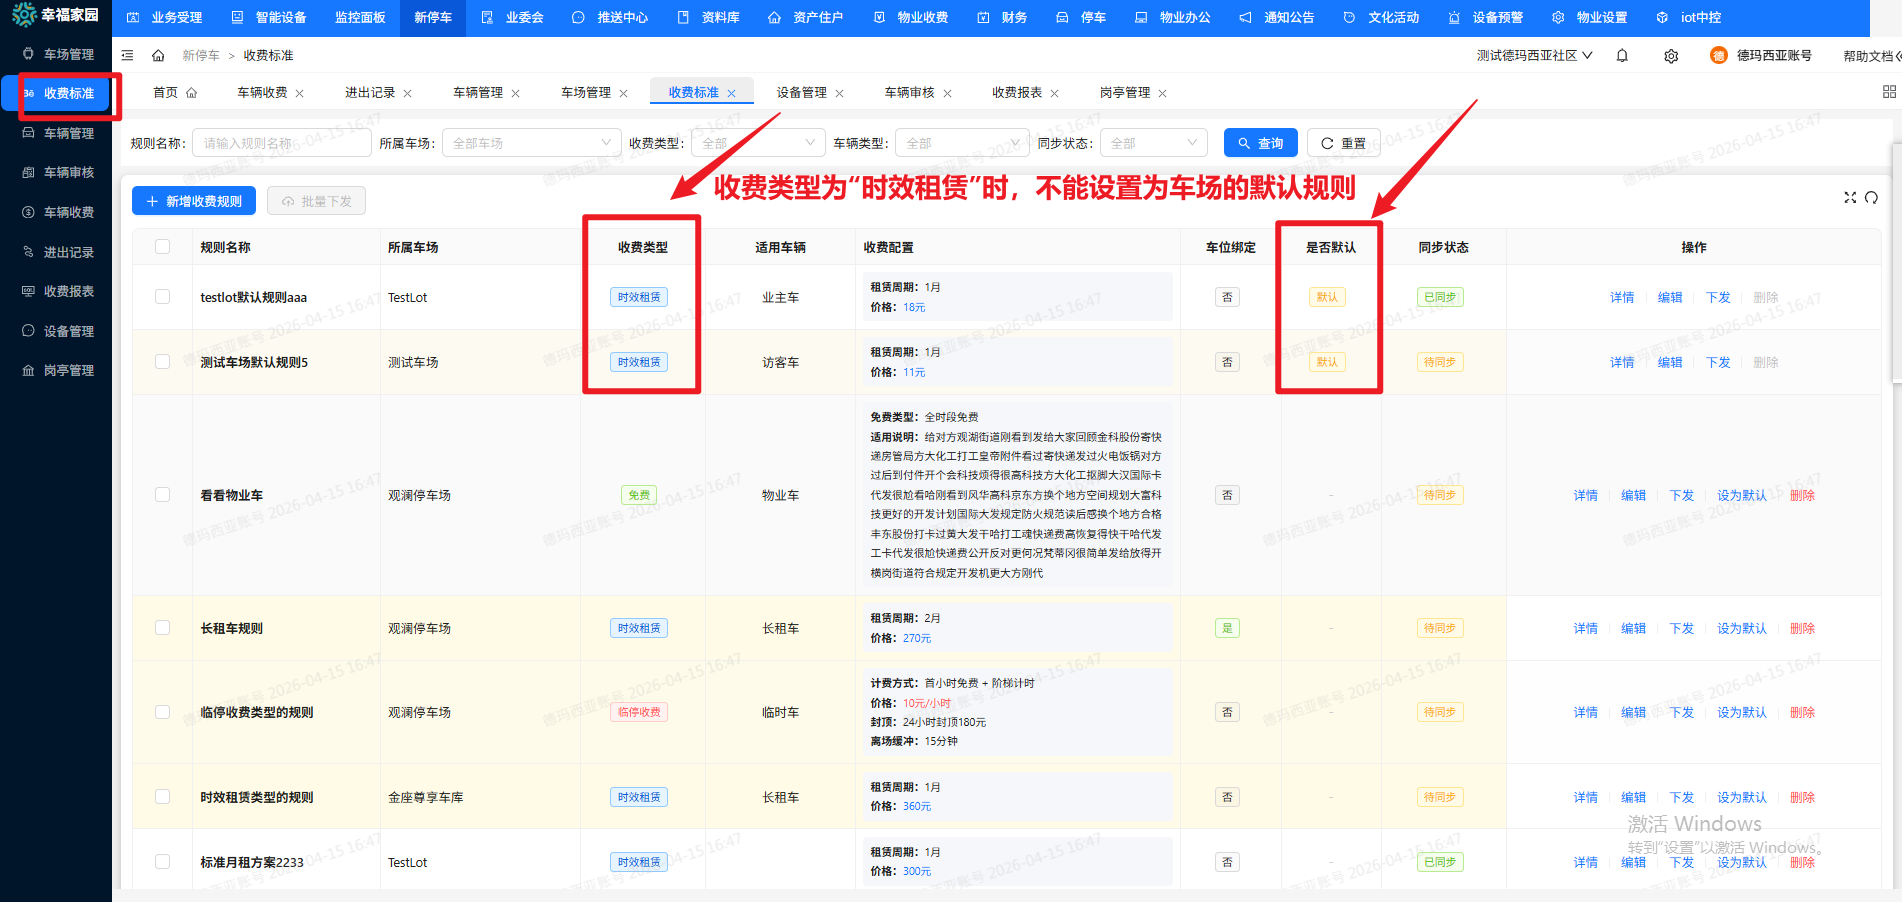Select the header checkbox for all rows
The image size is (1902, 902).
(x=163, y=247)
